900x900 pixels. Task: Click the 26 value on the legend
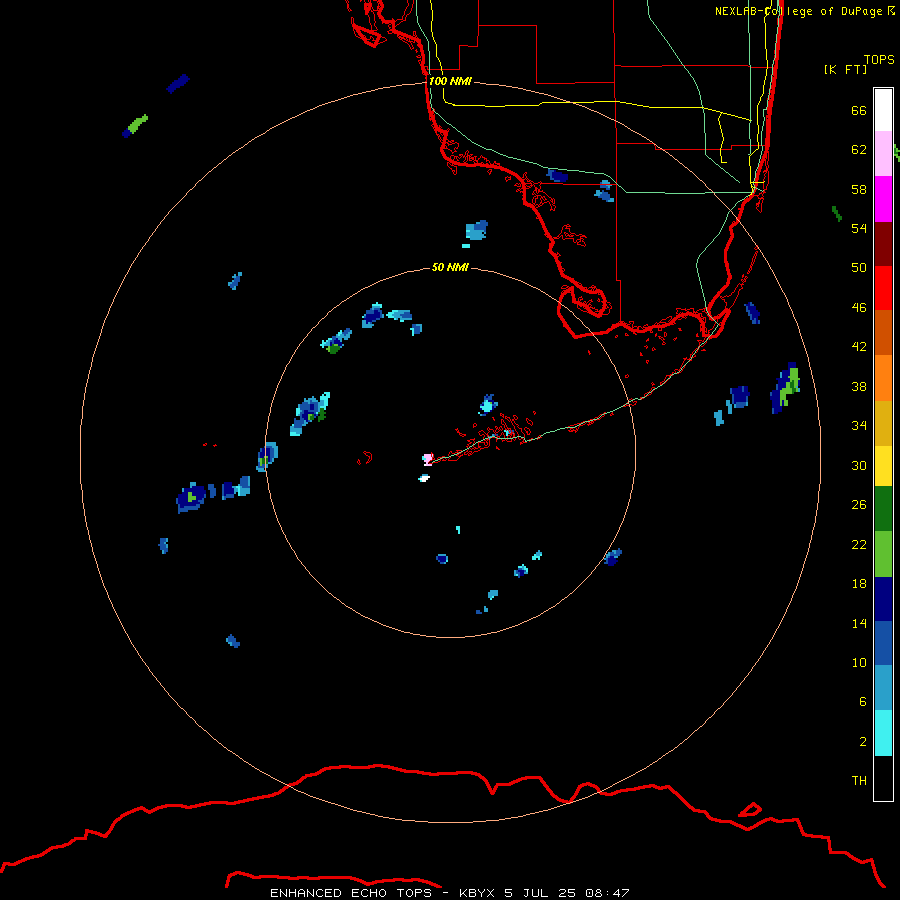859,505
